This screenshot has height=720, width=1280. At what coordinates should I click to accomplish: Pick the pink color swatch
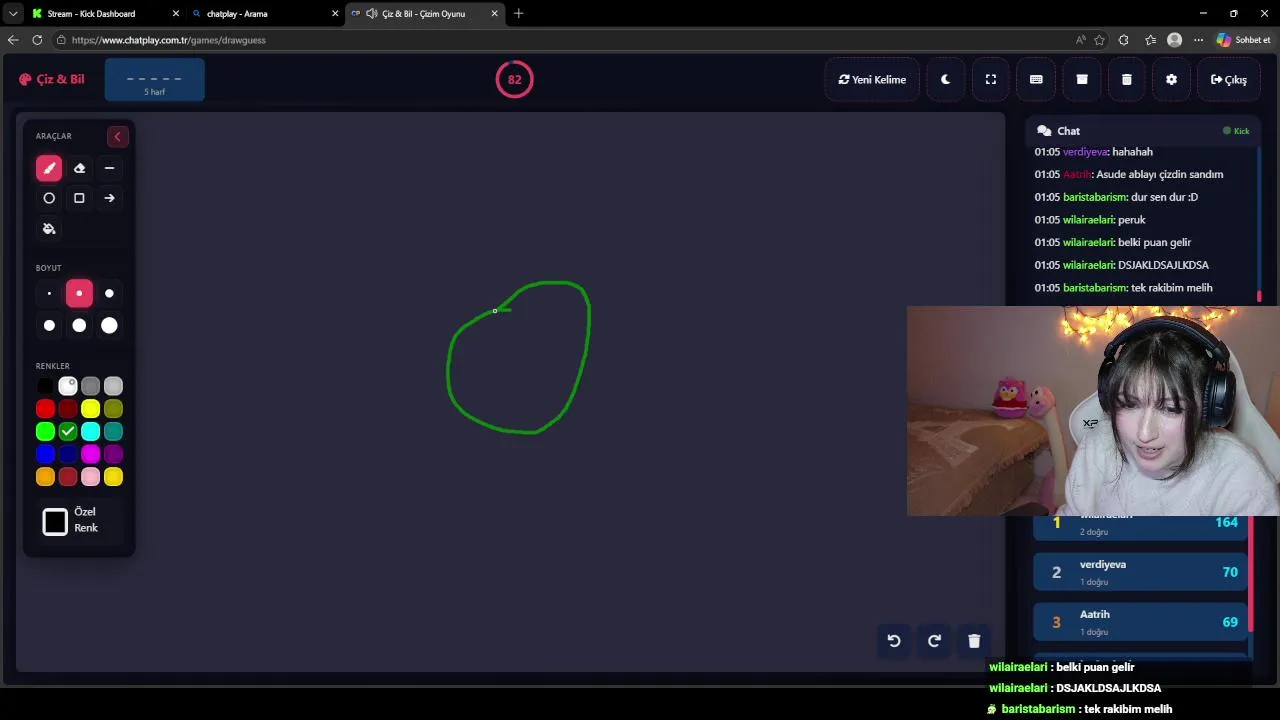(x=91, y=477)
